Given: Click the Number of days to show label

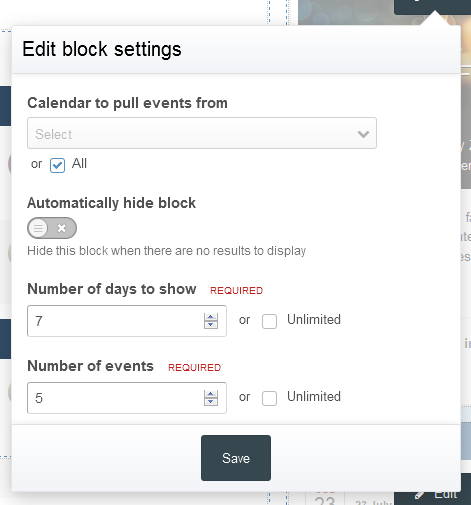Looking at the screenshot, I should tap(112, 289).
